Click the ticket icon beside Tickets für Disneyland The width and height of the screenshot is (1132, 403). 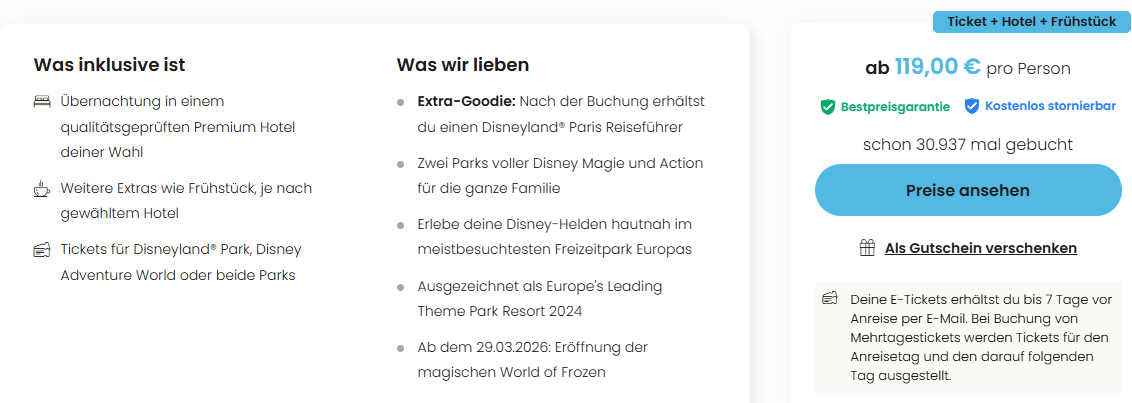click(42, 251)
